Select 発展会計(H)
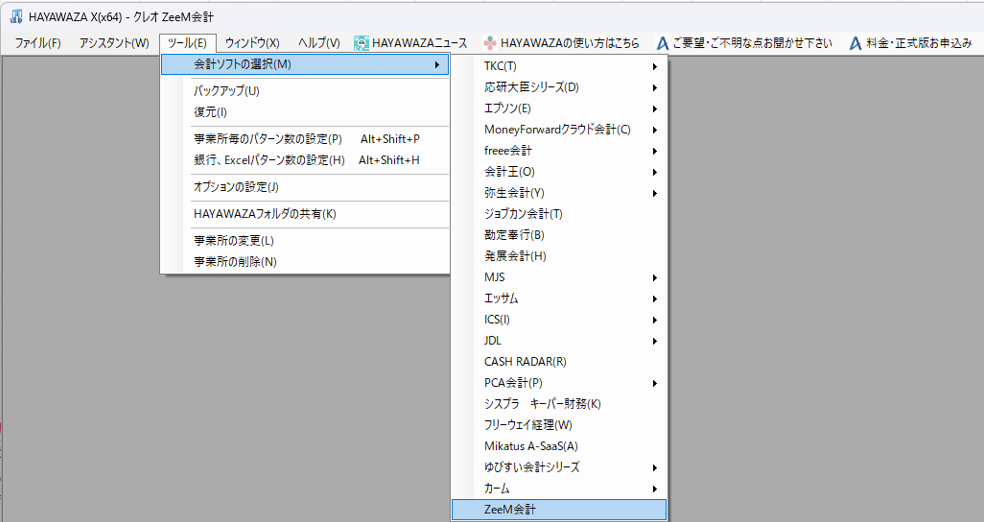 tap(559, 256)
